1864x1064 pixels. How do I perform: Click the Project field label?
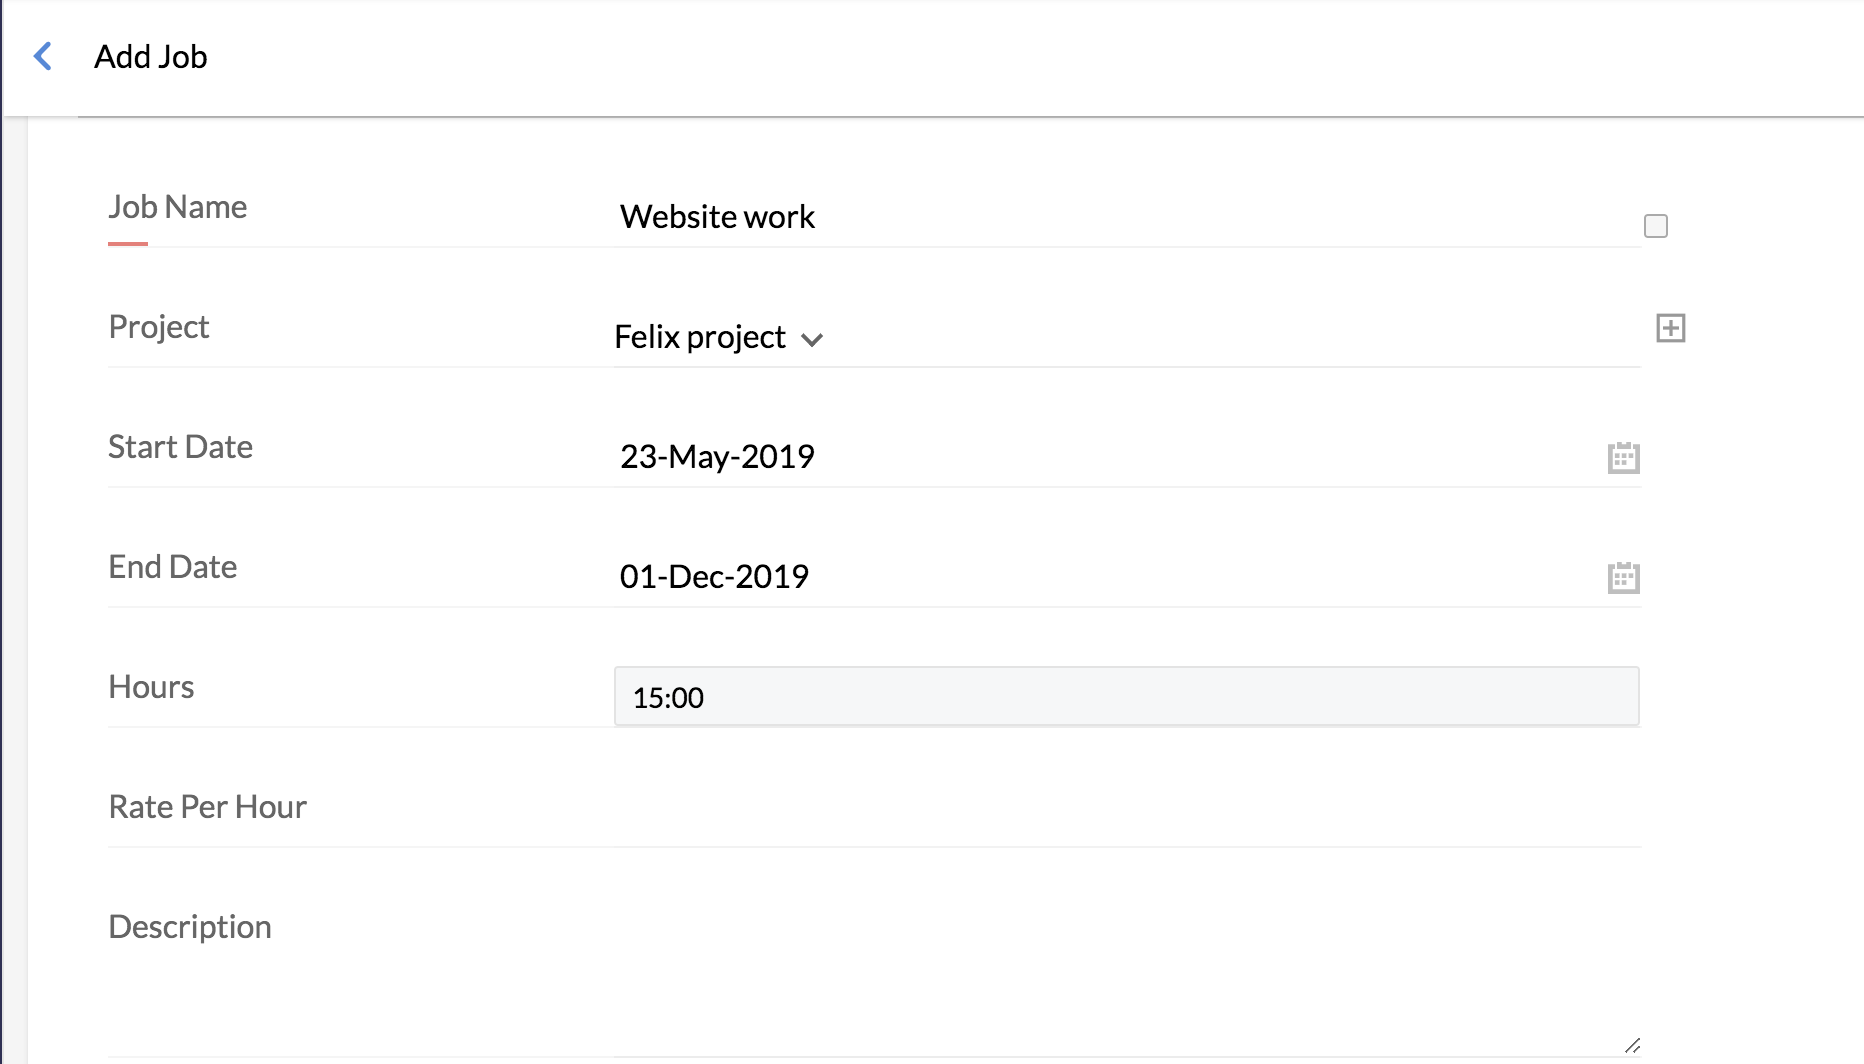click(158, 327)
